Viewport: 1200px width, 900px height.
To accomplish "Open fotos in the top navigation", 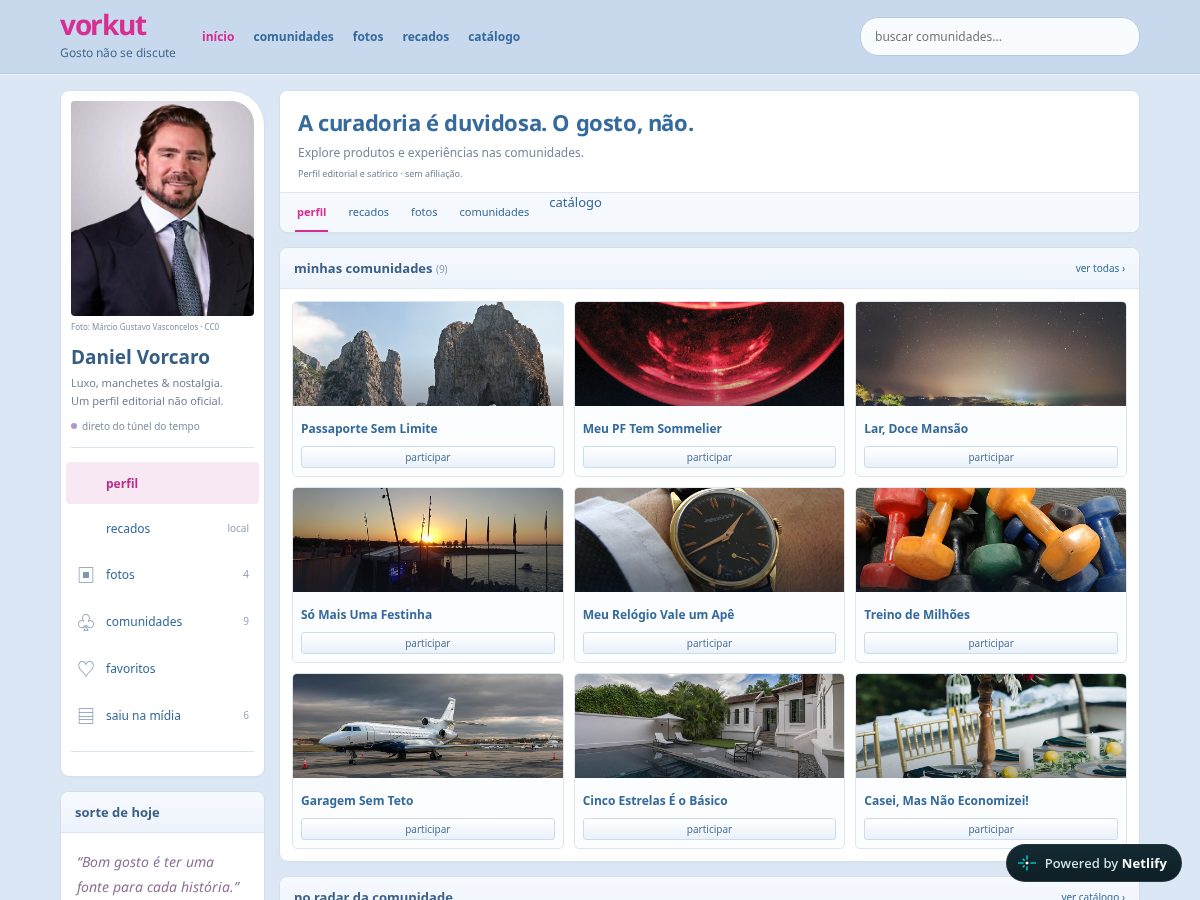I will [368, 36].
